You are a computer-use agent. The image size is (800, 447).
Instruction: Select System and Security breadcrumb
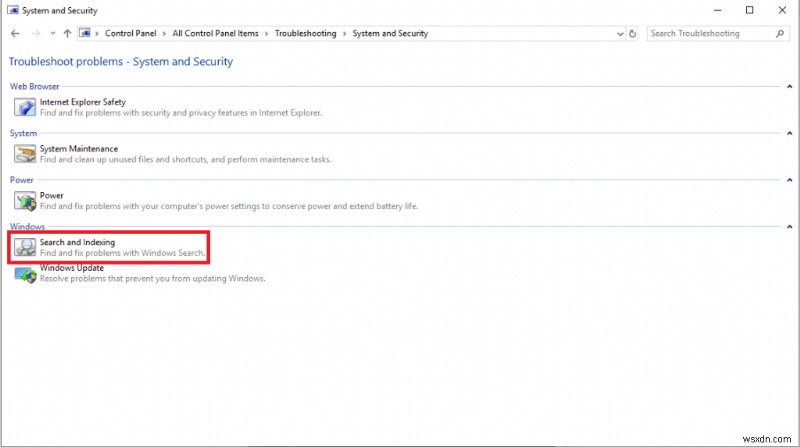click(390, 33)
